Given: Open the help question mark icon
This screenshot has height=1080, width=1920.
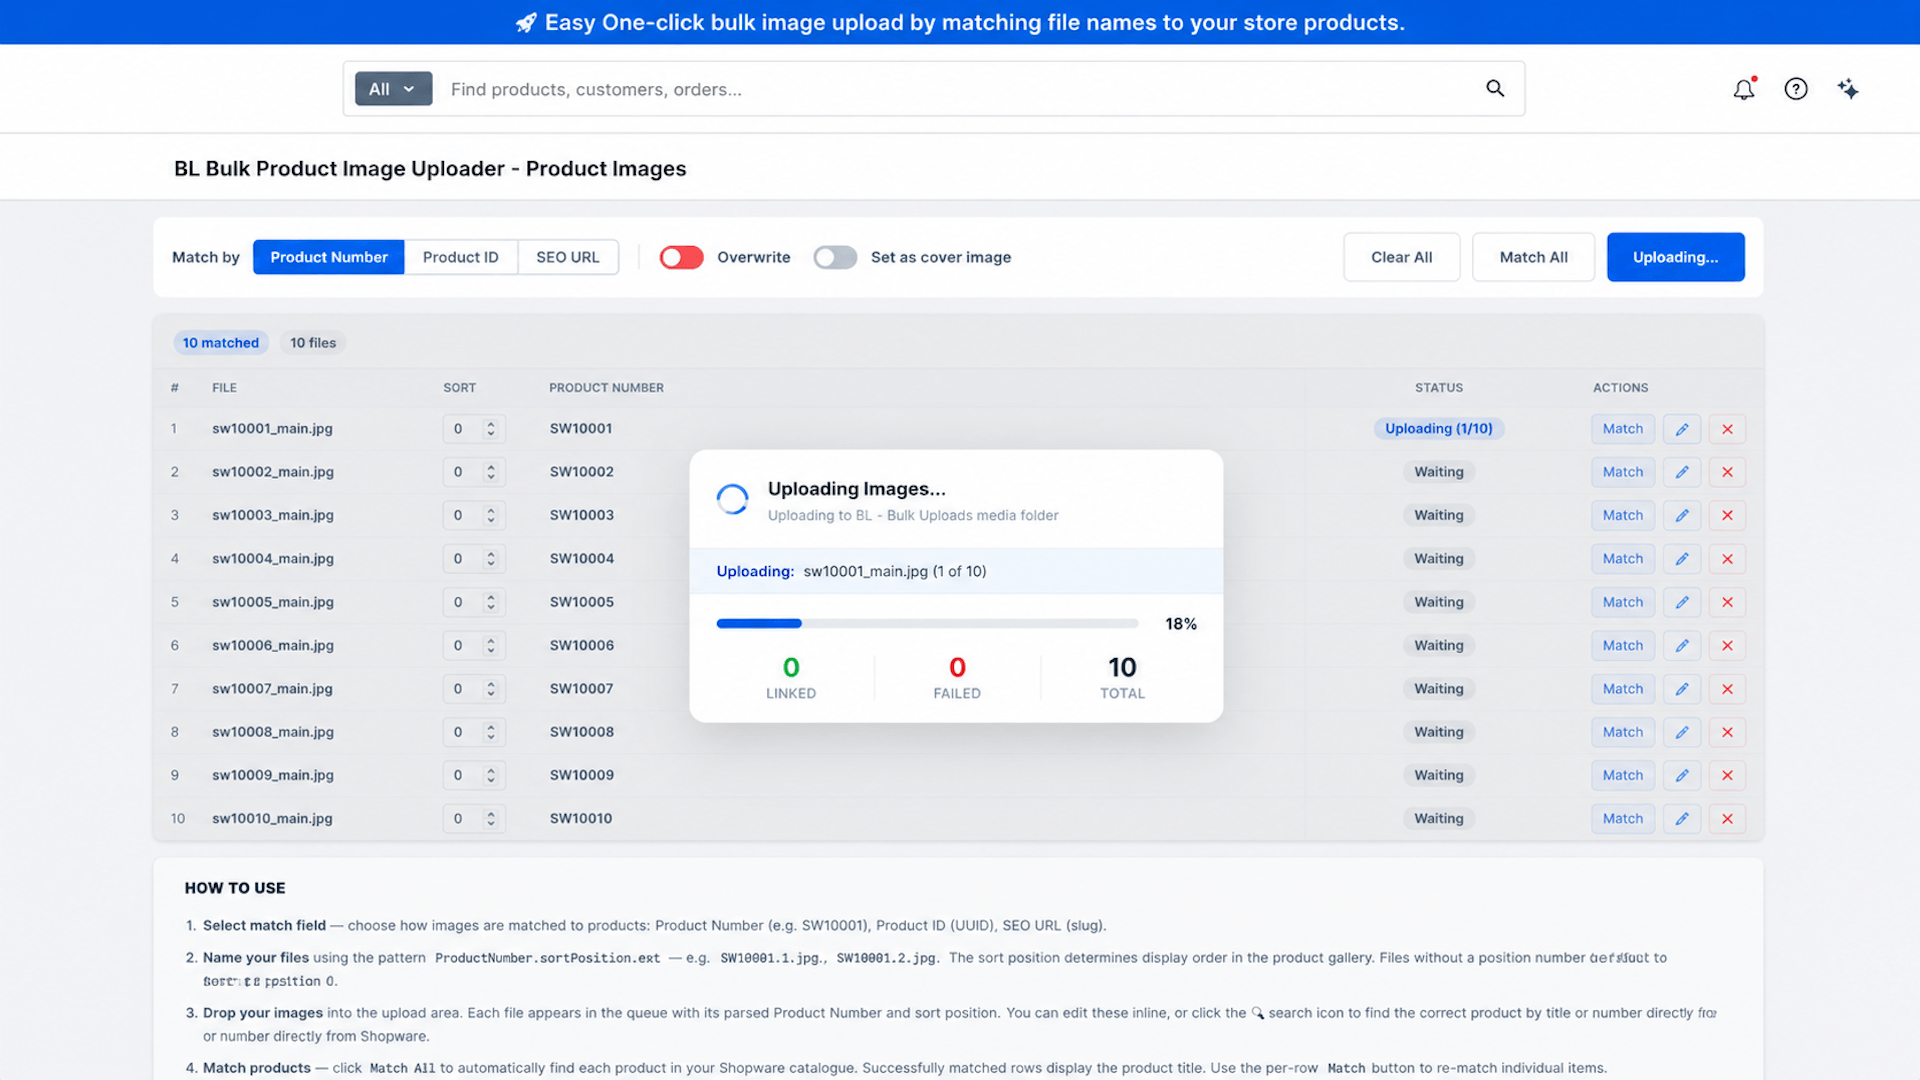Looking at the screenshot, I should [1796, 89].
